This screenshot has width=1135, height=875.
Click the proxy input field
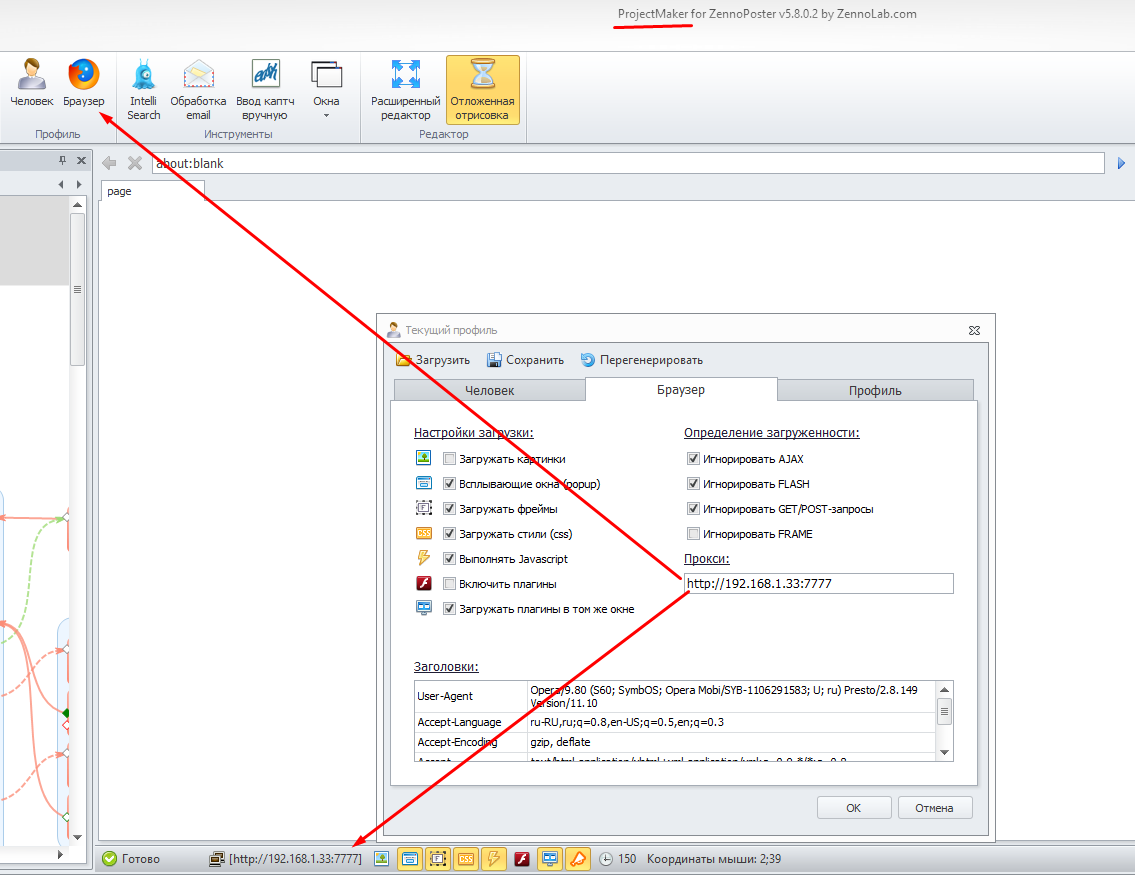(819, 583)
